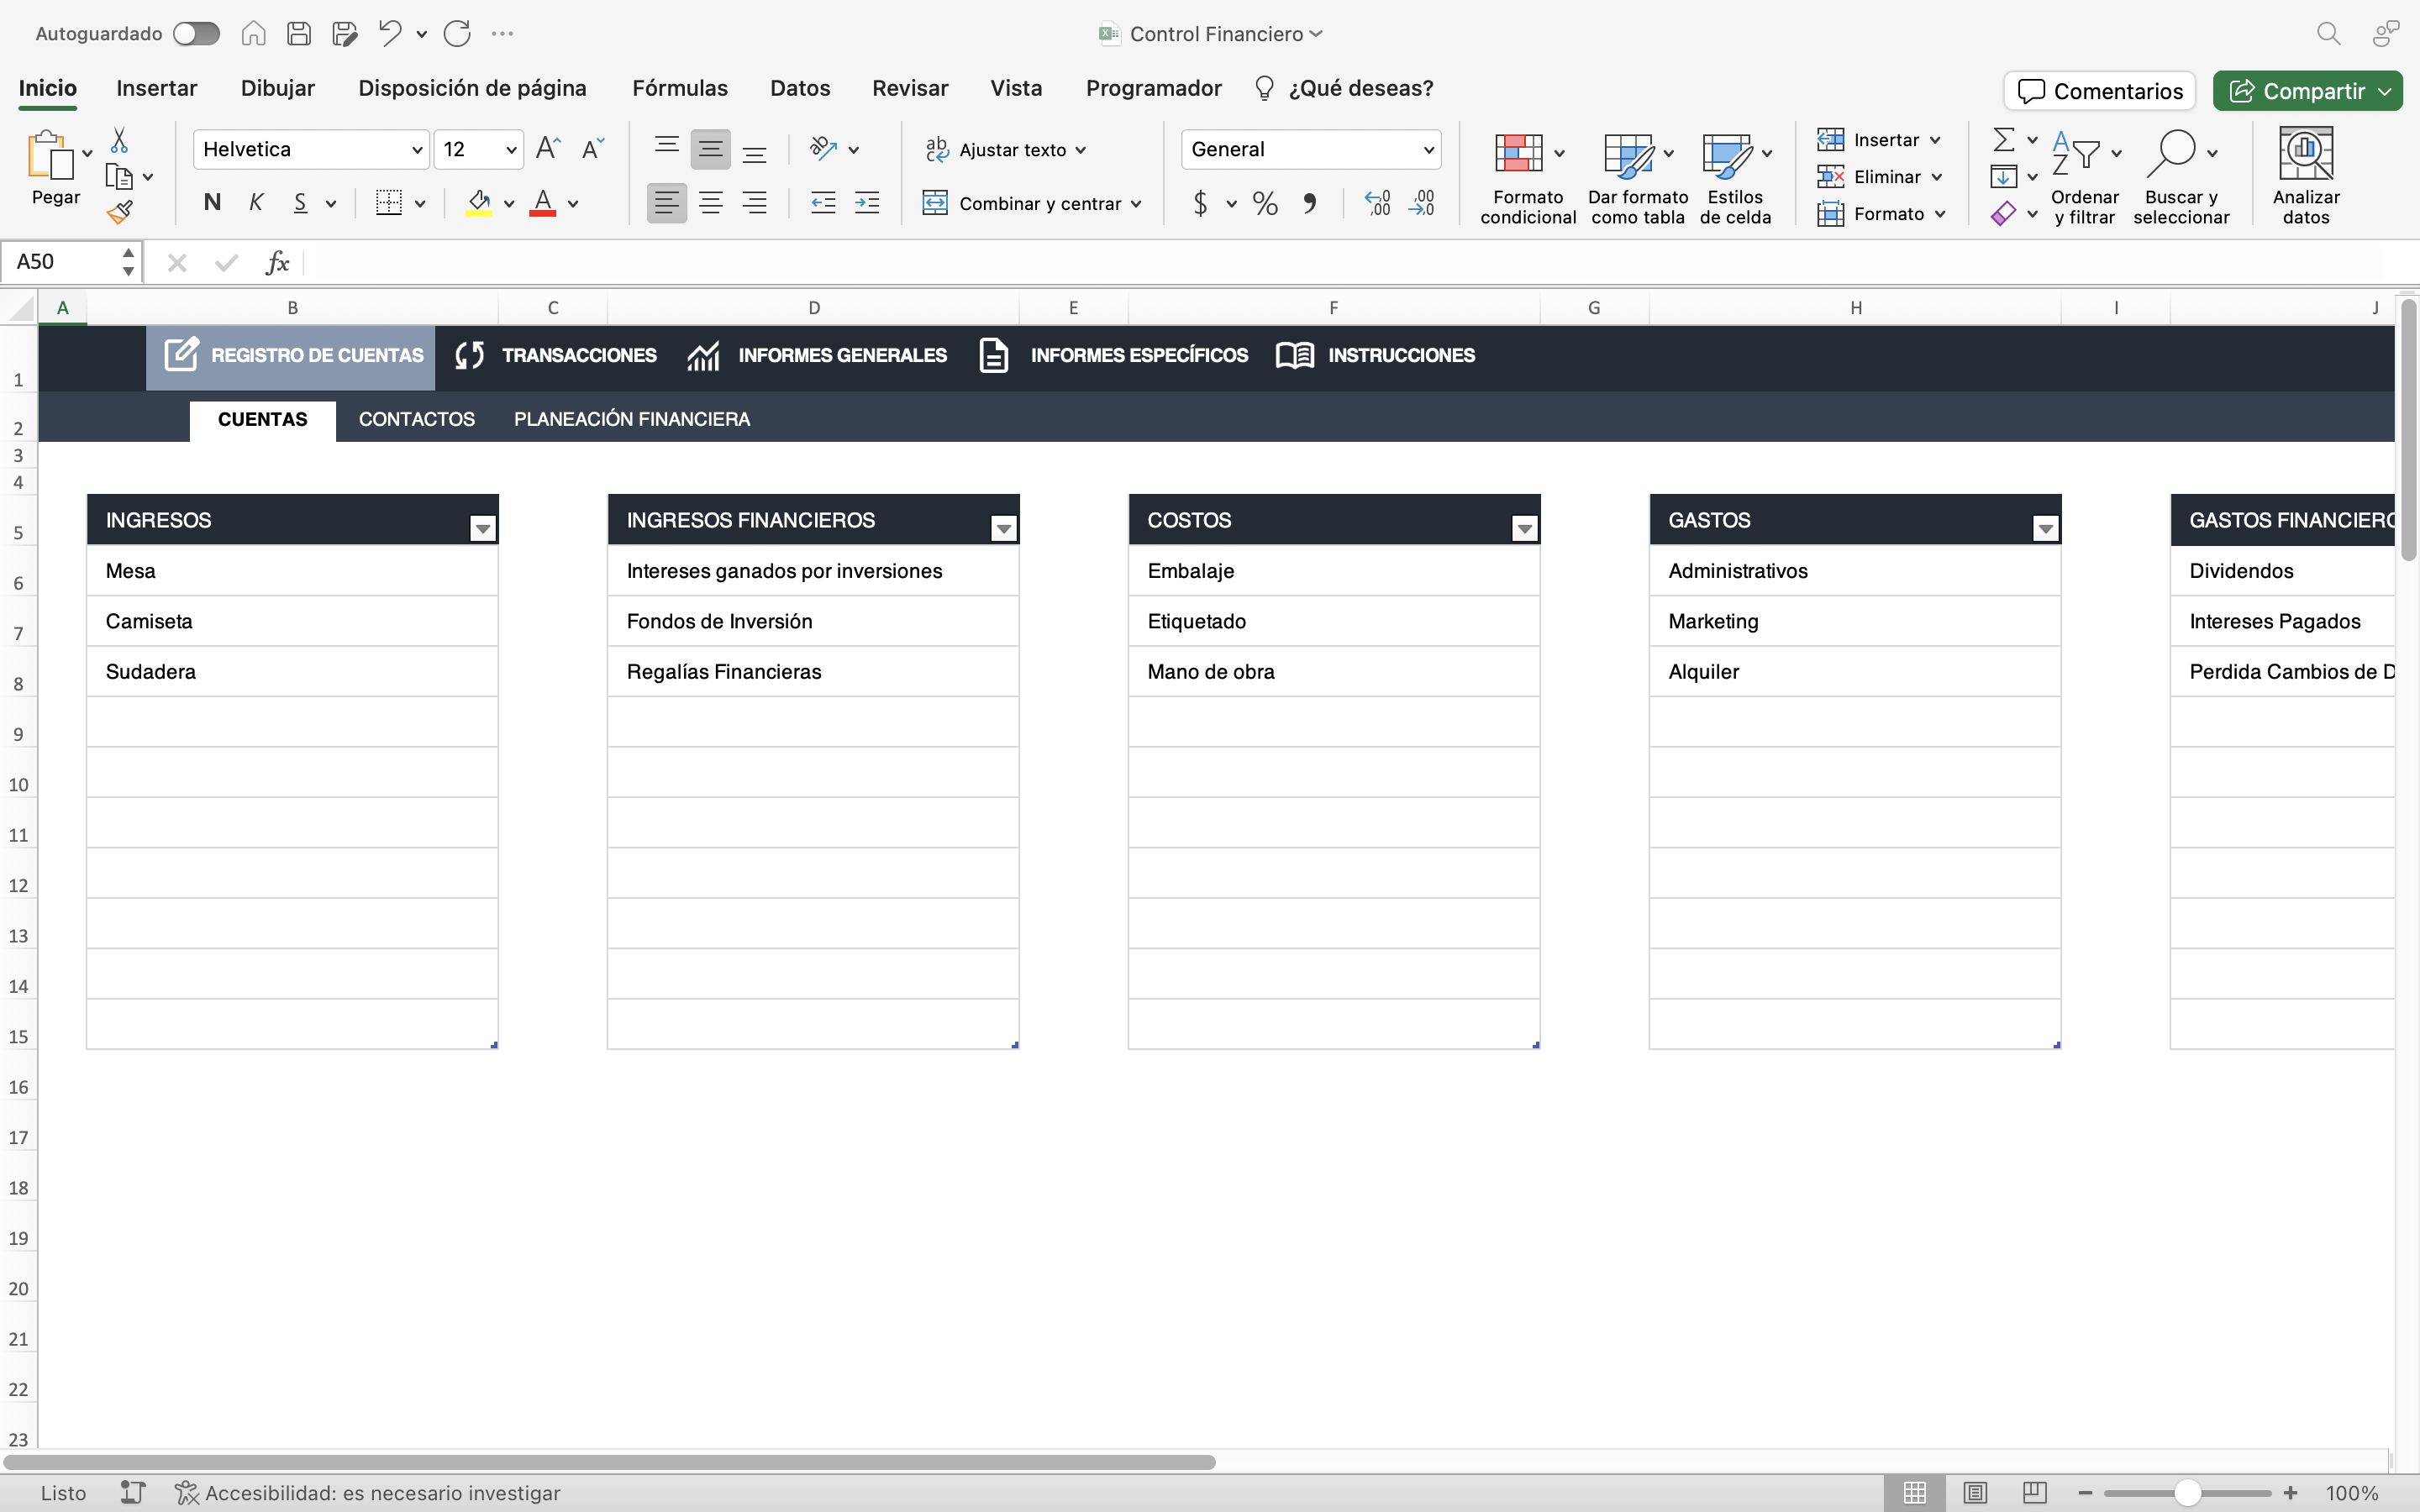Click the Redo circular arrow icon
Image resolution: width=2420 pixels, height=1512 pixels.
[x=457, y=34]
